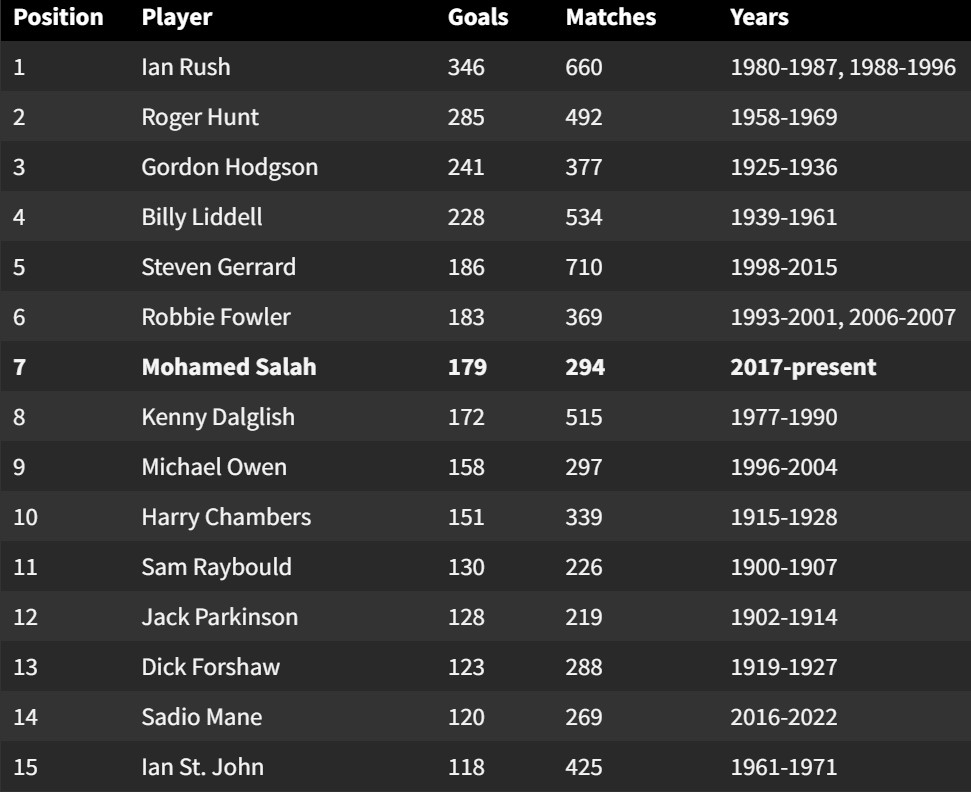This screenshot has width=971, height=792.
Task: Click Michael Owen's goals value 158
Action: tap(466, 467)
